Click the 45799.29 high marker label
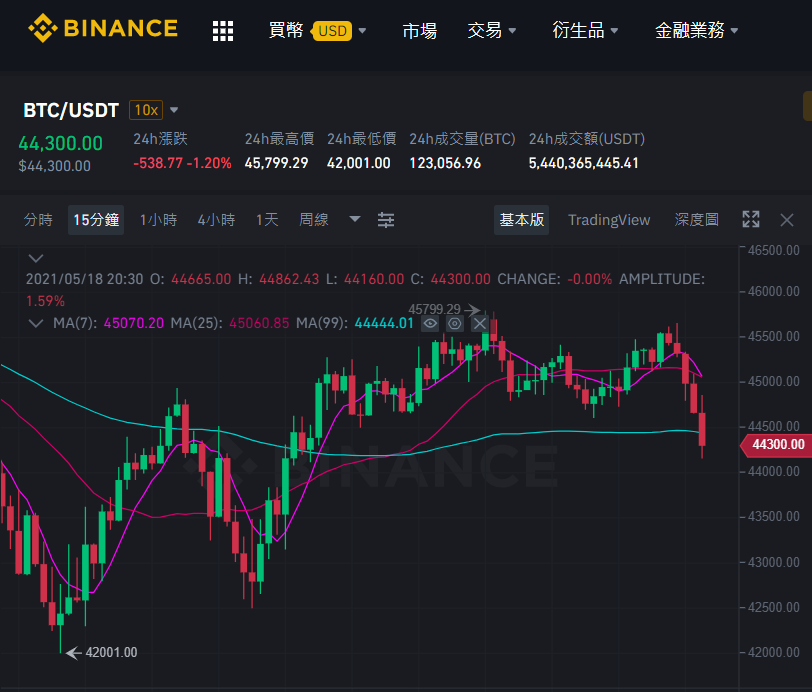Image resolution: width=812 pixels, height=692 pixels. click(x=434, y=309)
